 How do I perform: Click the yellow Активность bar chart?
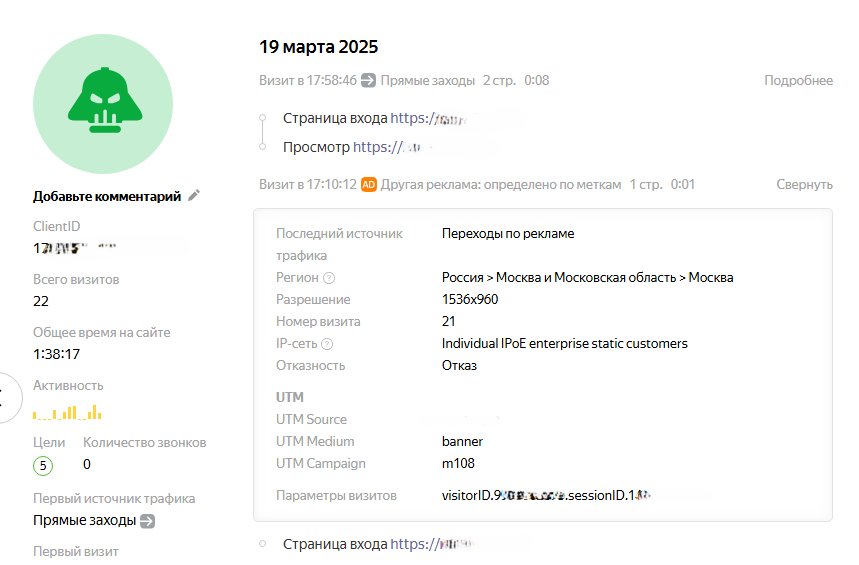(67, 411)
